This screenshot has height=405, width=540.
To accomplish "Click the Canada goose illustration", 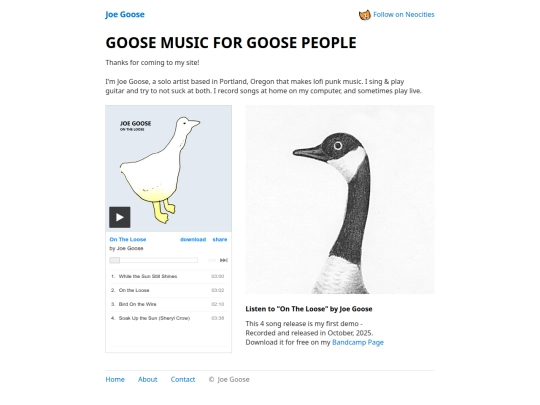I will (x=340, y=199).
